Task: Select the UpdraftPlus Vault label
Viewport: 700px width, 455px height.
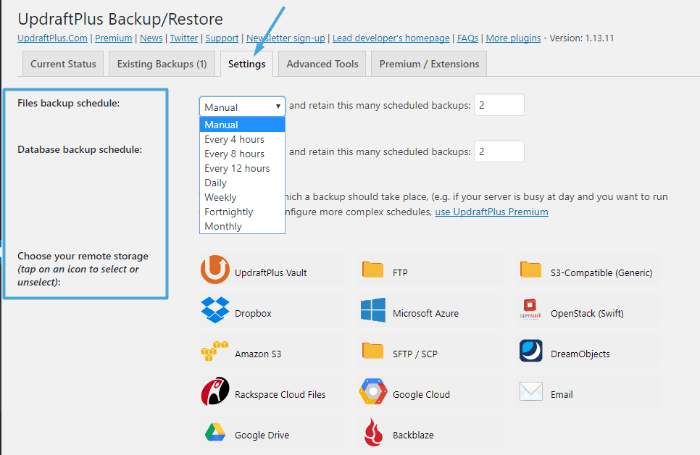Action: (x=271, y=272)
